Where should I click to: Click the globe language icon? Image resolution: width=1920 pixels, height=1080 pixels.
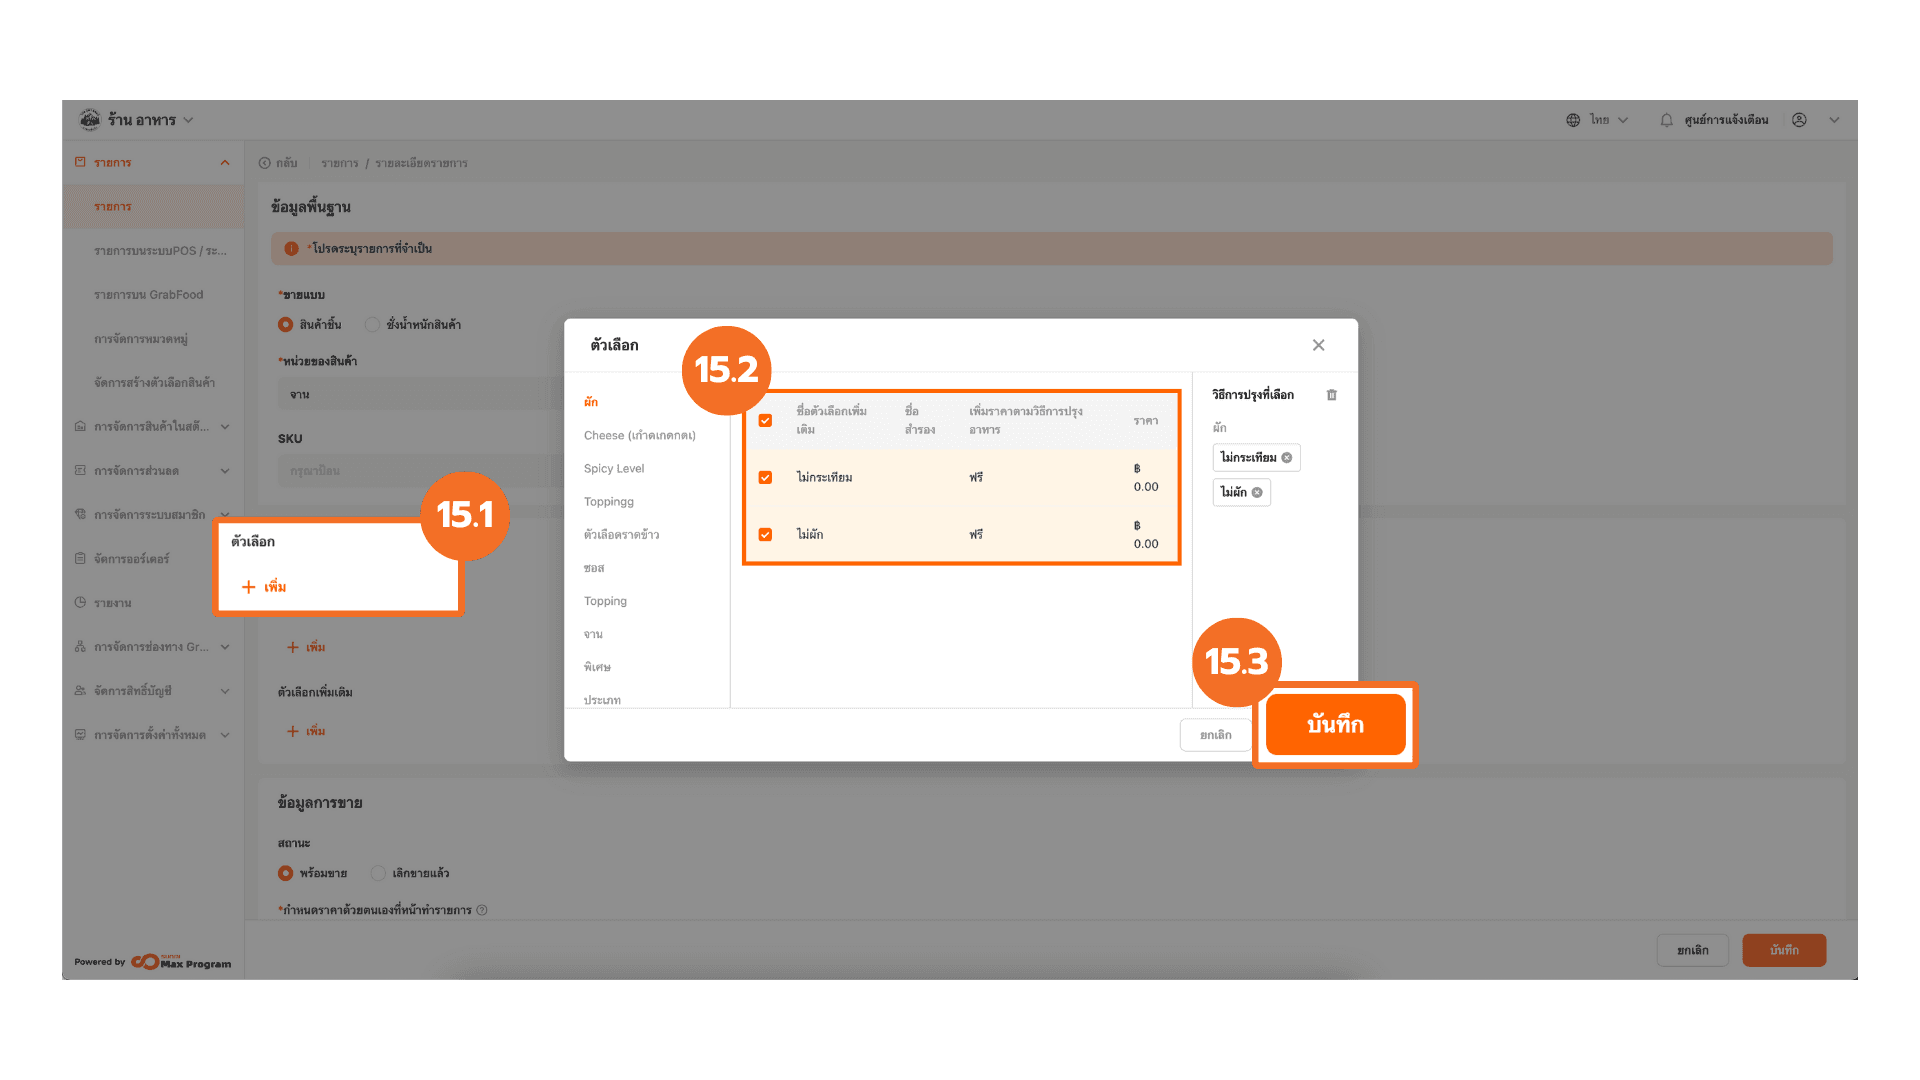pyautogui.click(x=1573, y=120)
